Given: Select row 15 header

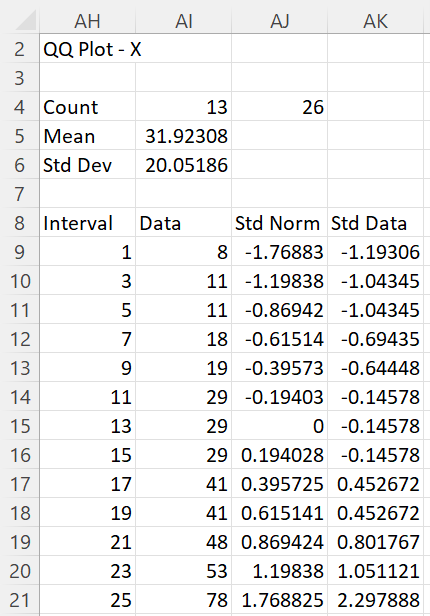Looking at the screenshot, I should [20, 426].
